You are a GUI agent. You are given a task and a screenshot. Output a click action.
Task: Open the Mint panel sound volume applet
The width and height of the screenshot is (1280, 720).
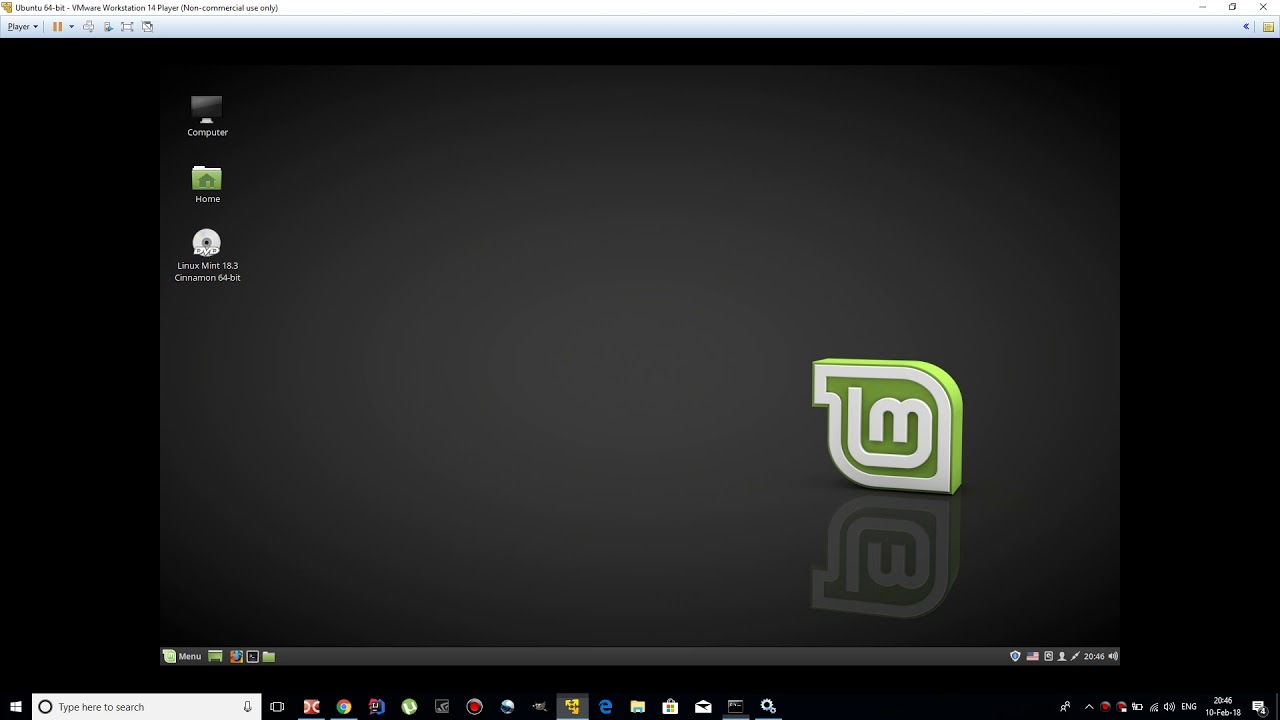[1113, 656]
